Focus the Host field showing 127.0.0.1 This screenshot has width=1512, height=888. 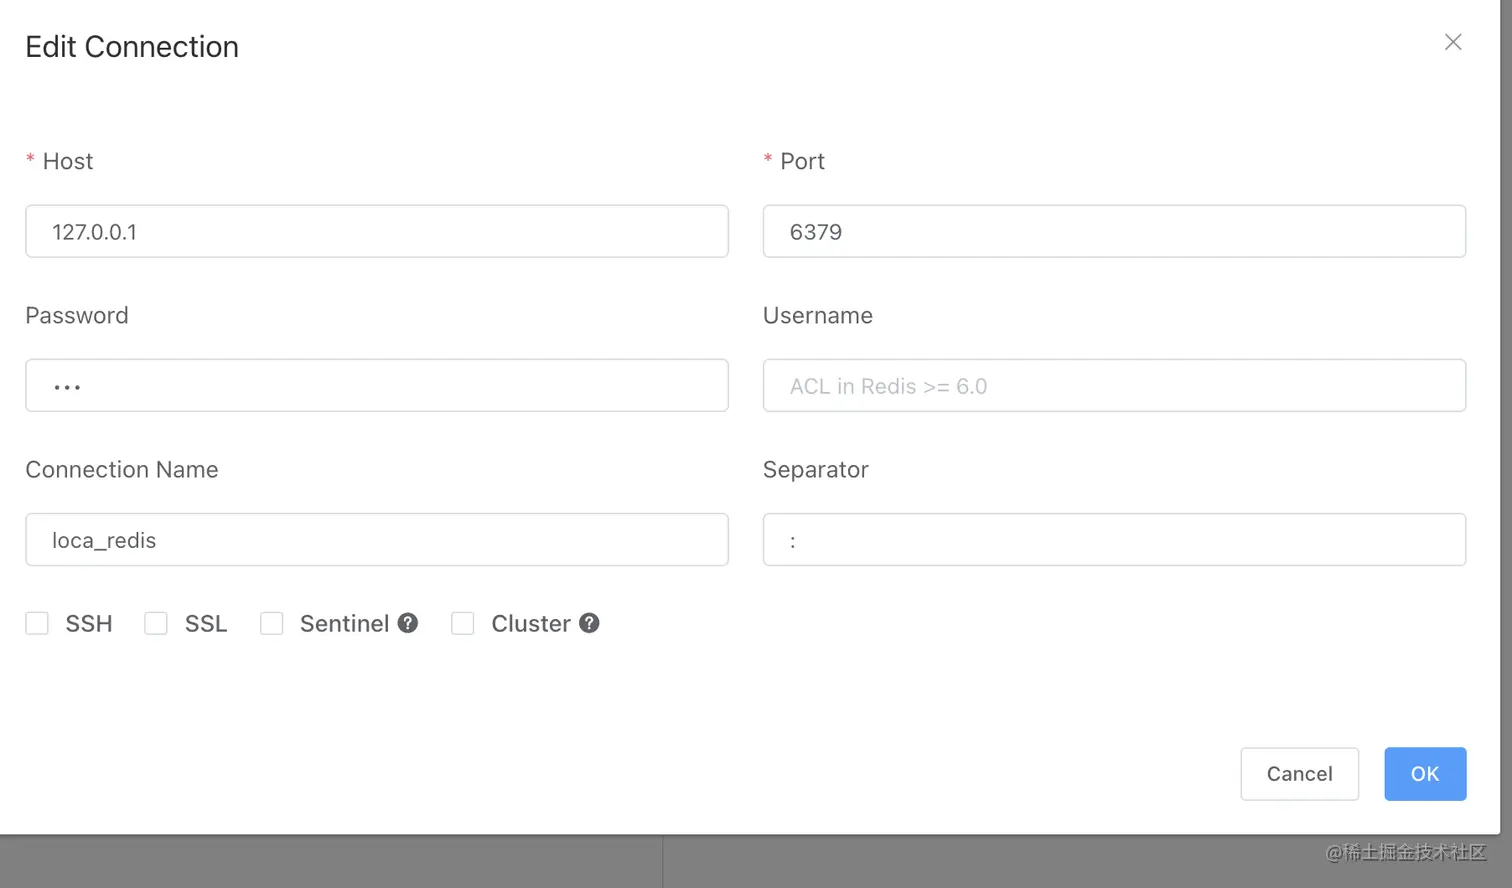(377, 231)
